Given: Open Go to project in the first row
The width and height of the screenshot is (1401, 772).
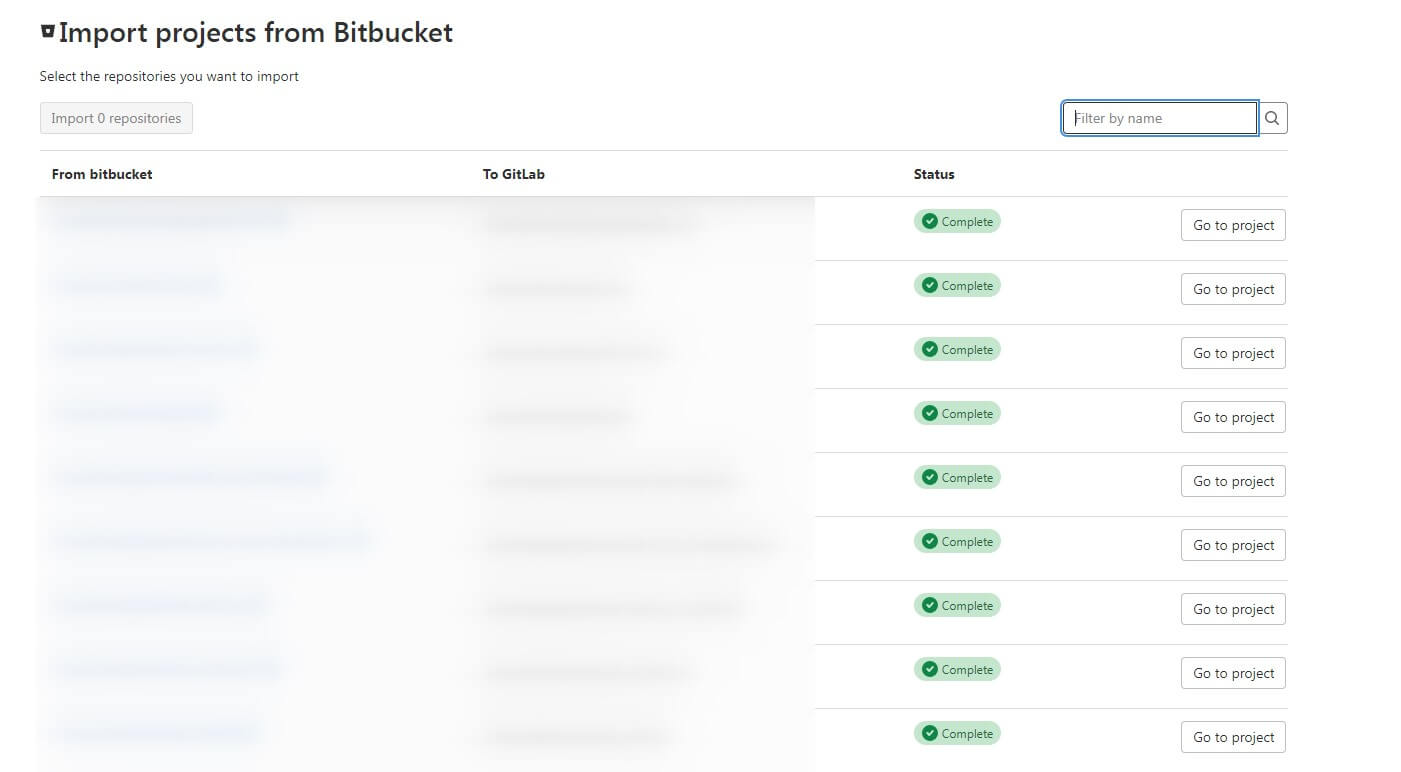Looking at the screenshot, I should (1233, 225).
